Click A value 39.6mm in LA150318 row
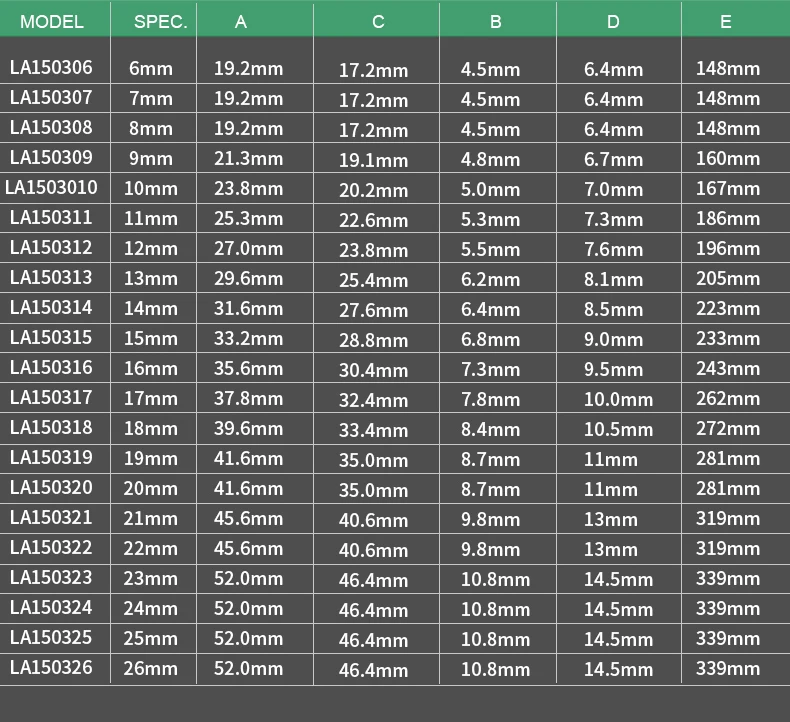The width and height of the screenshot is (790, 722). coord(248,428)
